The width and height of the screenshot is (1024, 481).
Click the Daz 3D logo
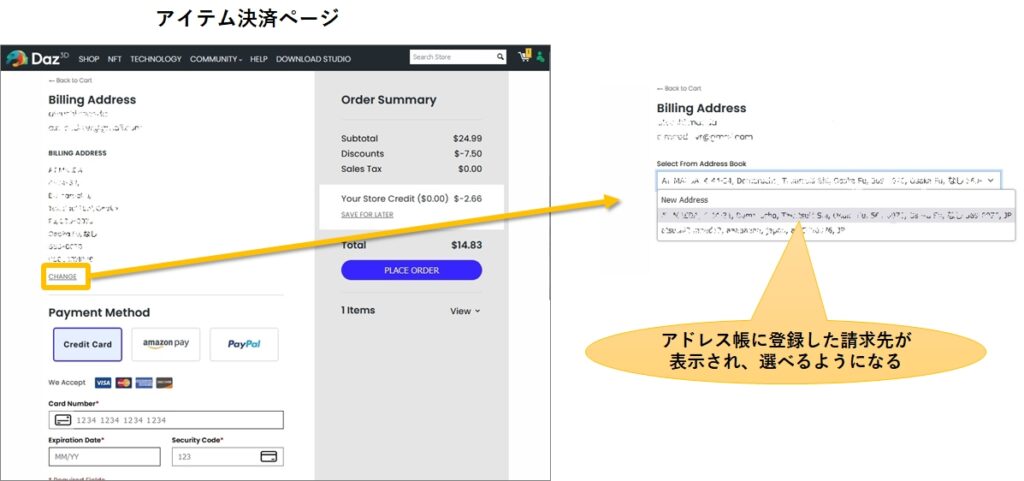[37, 58]
